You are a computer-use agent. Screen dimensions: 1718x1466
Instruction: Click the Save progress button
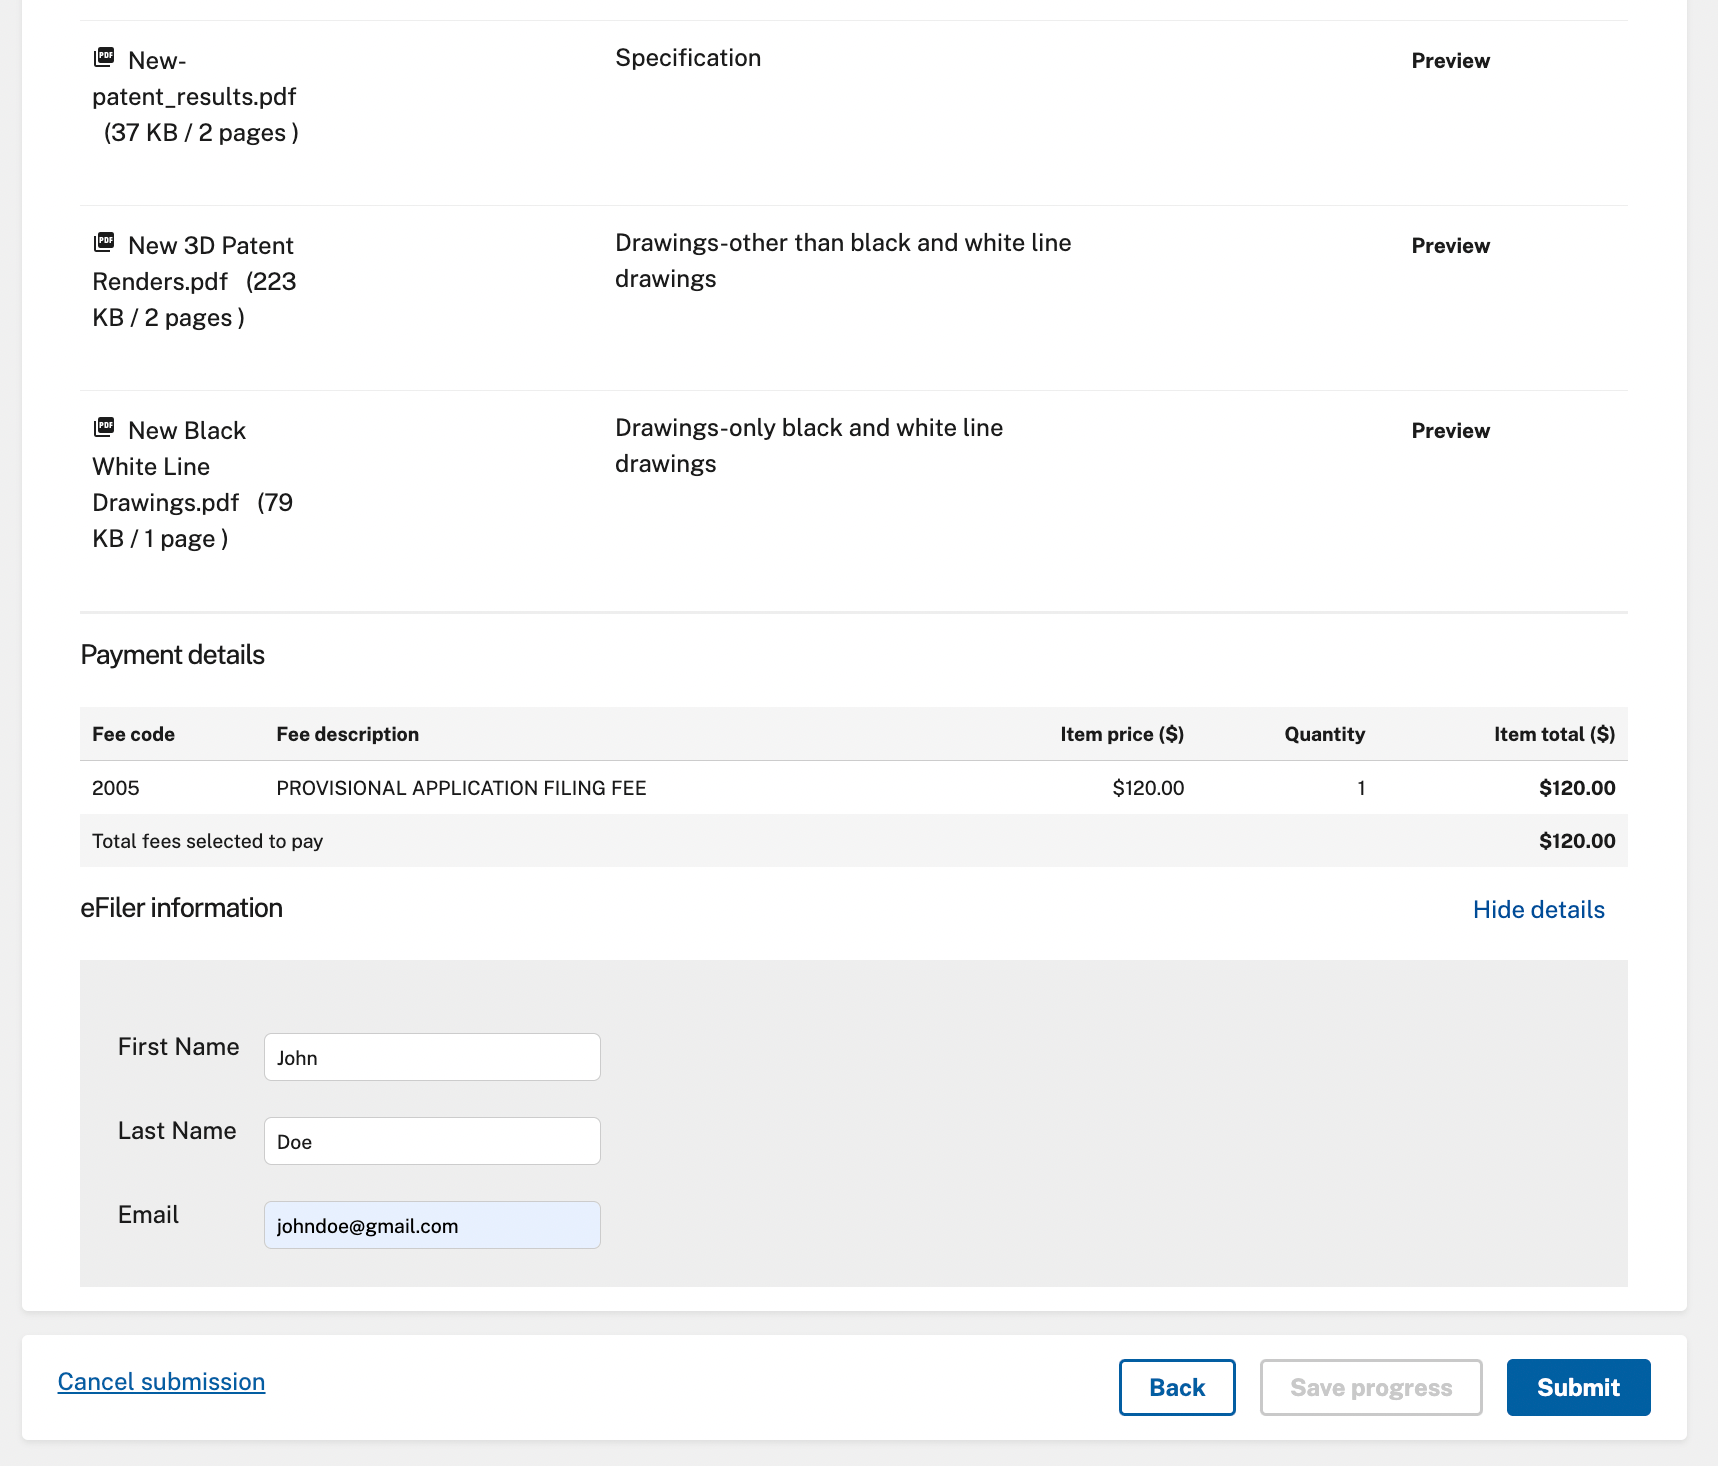tap(1371, 1387)
